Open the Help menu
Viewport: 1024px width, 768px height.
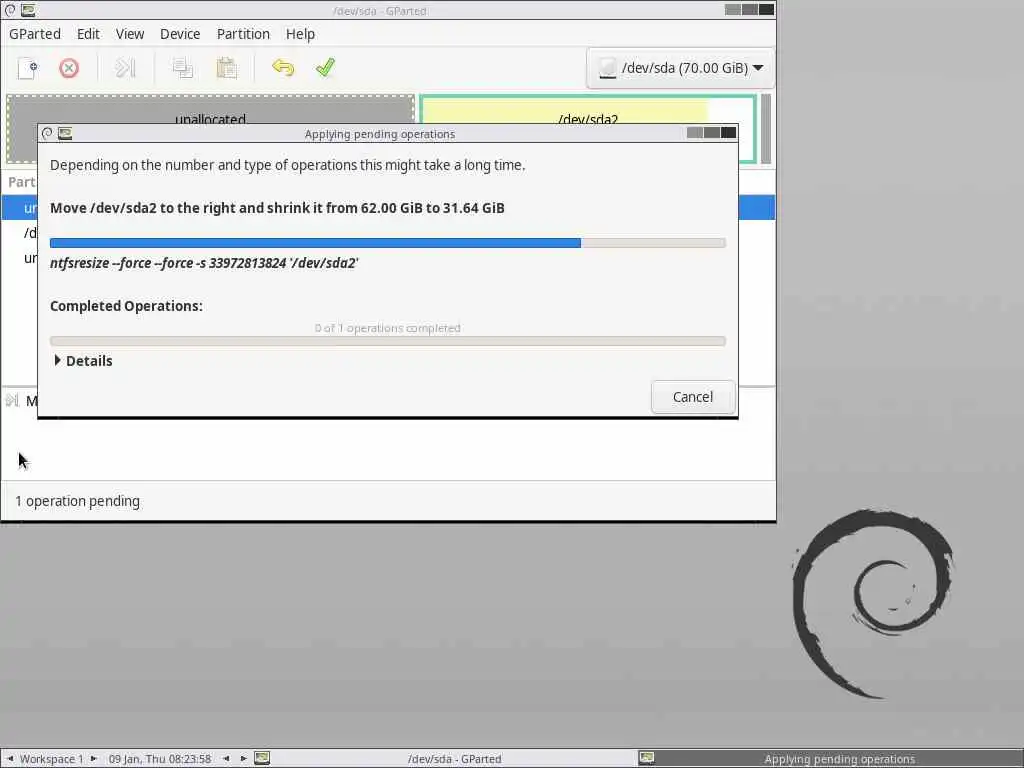(x=300, y=34)
